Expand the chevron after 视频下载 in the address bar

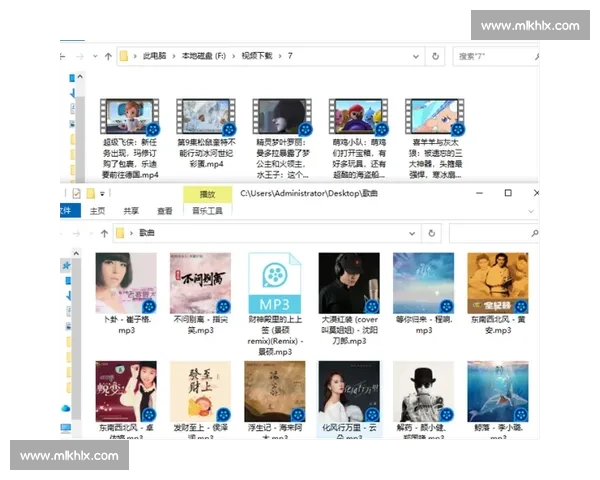coord(280,56)
